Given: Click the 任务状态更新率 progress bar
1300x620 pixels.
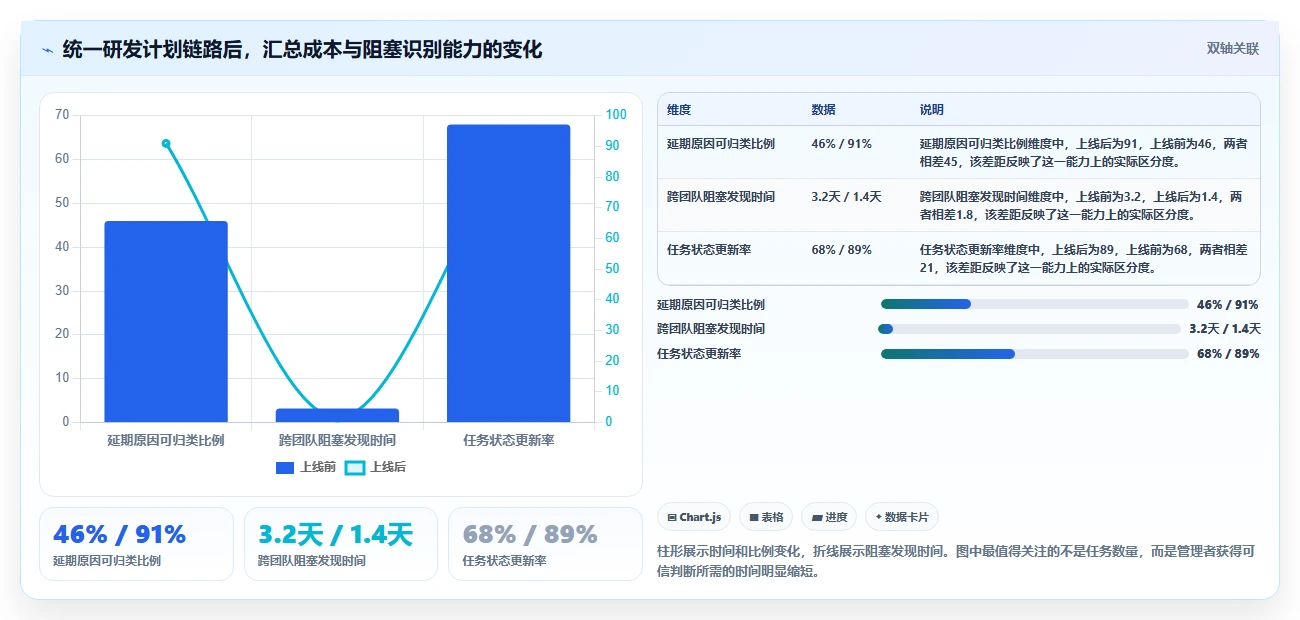Looking at the screenshot, I should (x=1034, y=354).
